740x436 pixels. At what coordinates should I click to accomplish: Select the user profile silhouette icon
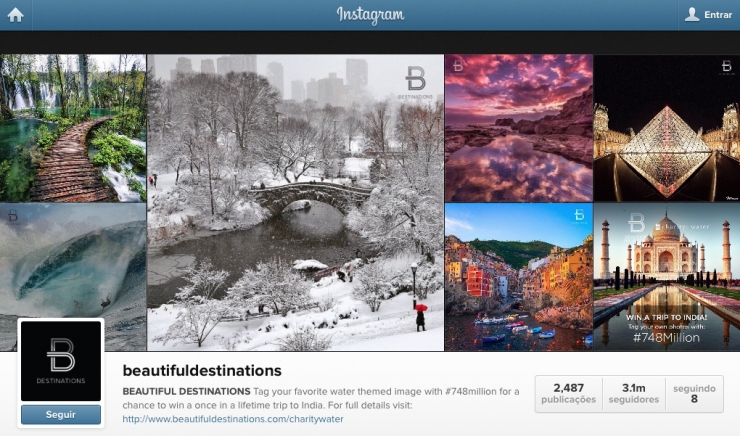[692, 14]
